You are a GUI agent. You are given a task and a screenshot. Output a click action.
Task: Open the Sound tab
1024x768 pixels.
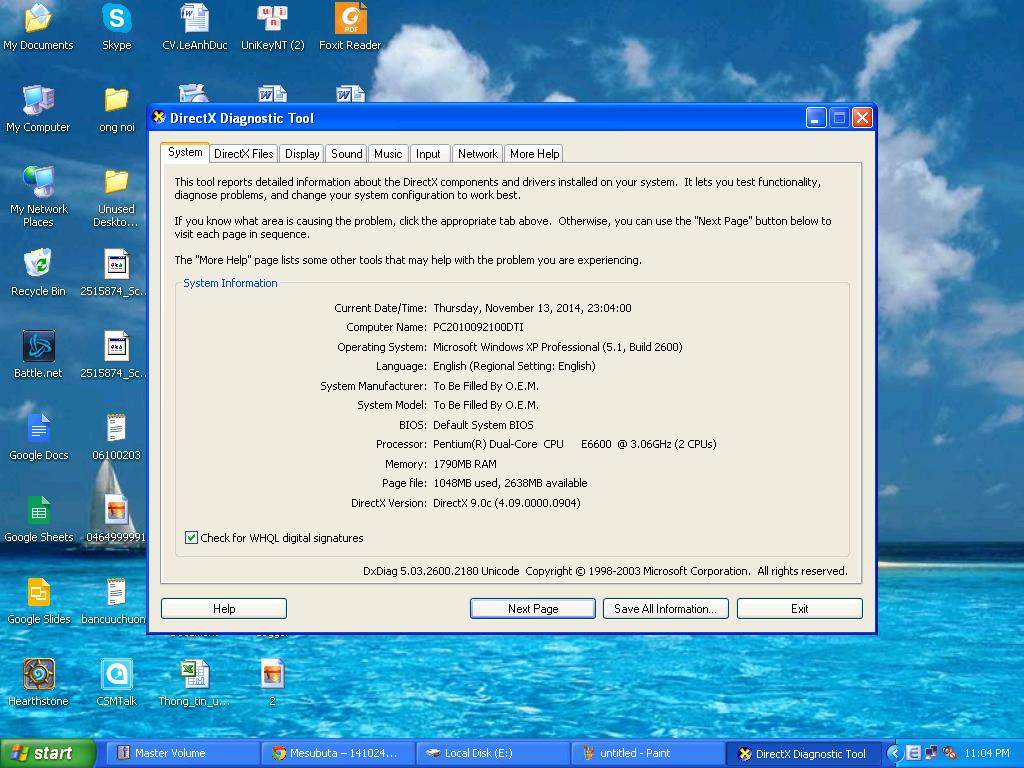(x=346, y=154)
